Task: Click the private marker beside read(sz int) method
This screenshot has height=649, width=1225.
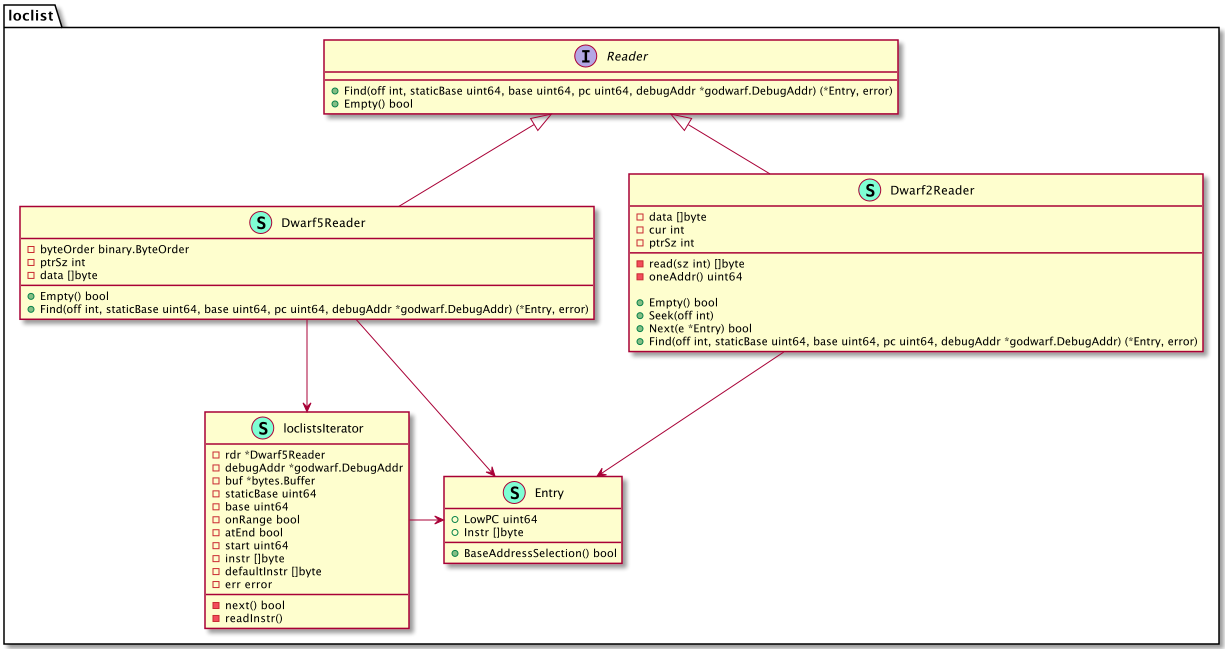Action: 641,264
